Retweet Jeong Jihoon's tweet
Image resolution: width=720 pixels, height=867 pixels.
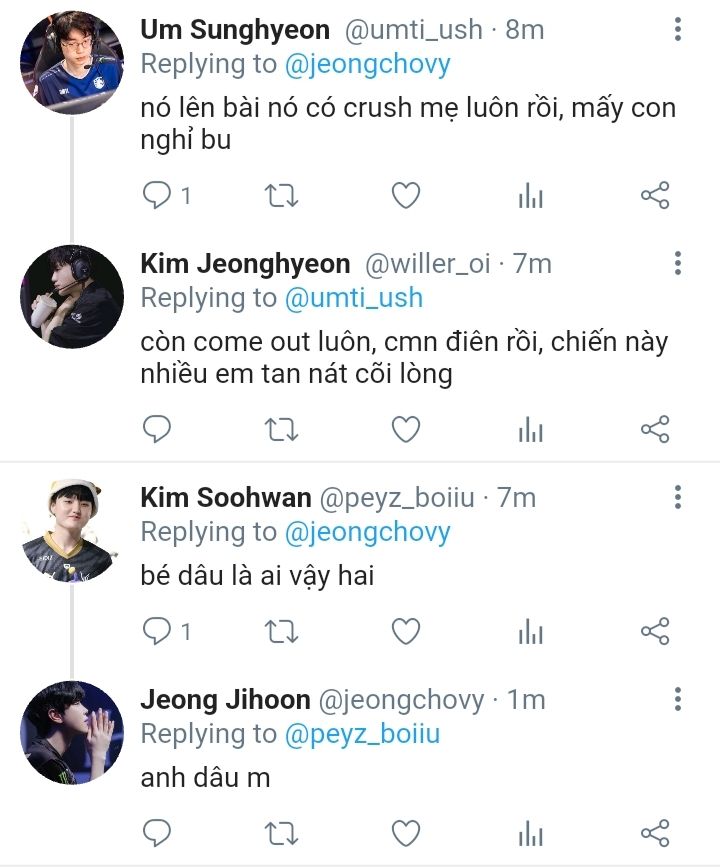pyautogui.click(x=281, y=832)
